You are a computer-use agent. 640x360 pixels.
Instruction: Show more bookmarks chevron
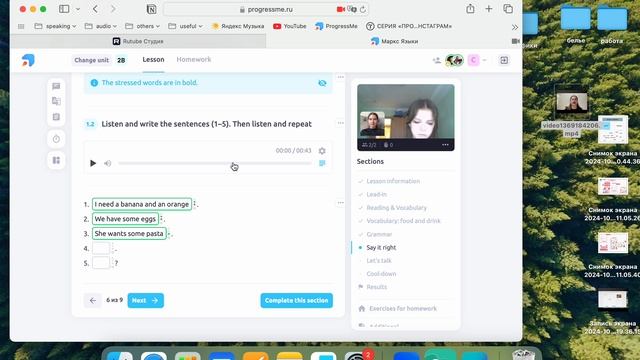point(515,27)
